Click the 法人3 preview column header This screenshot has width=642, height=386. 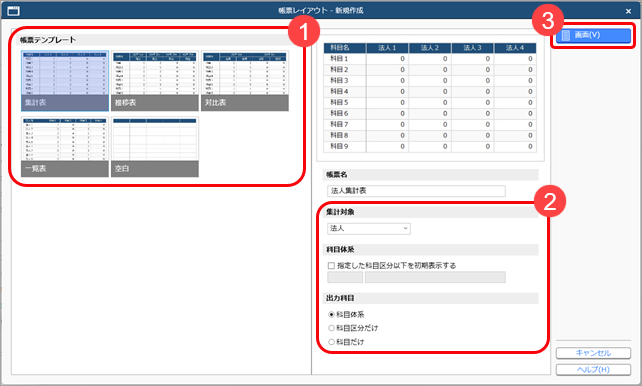(x=472, y=48)
